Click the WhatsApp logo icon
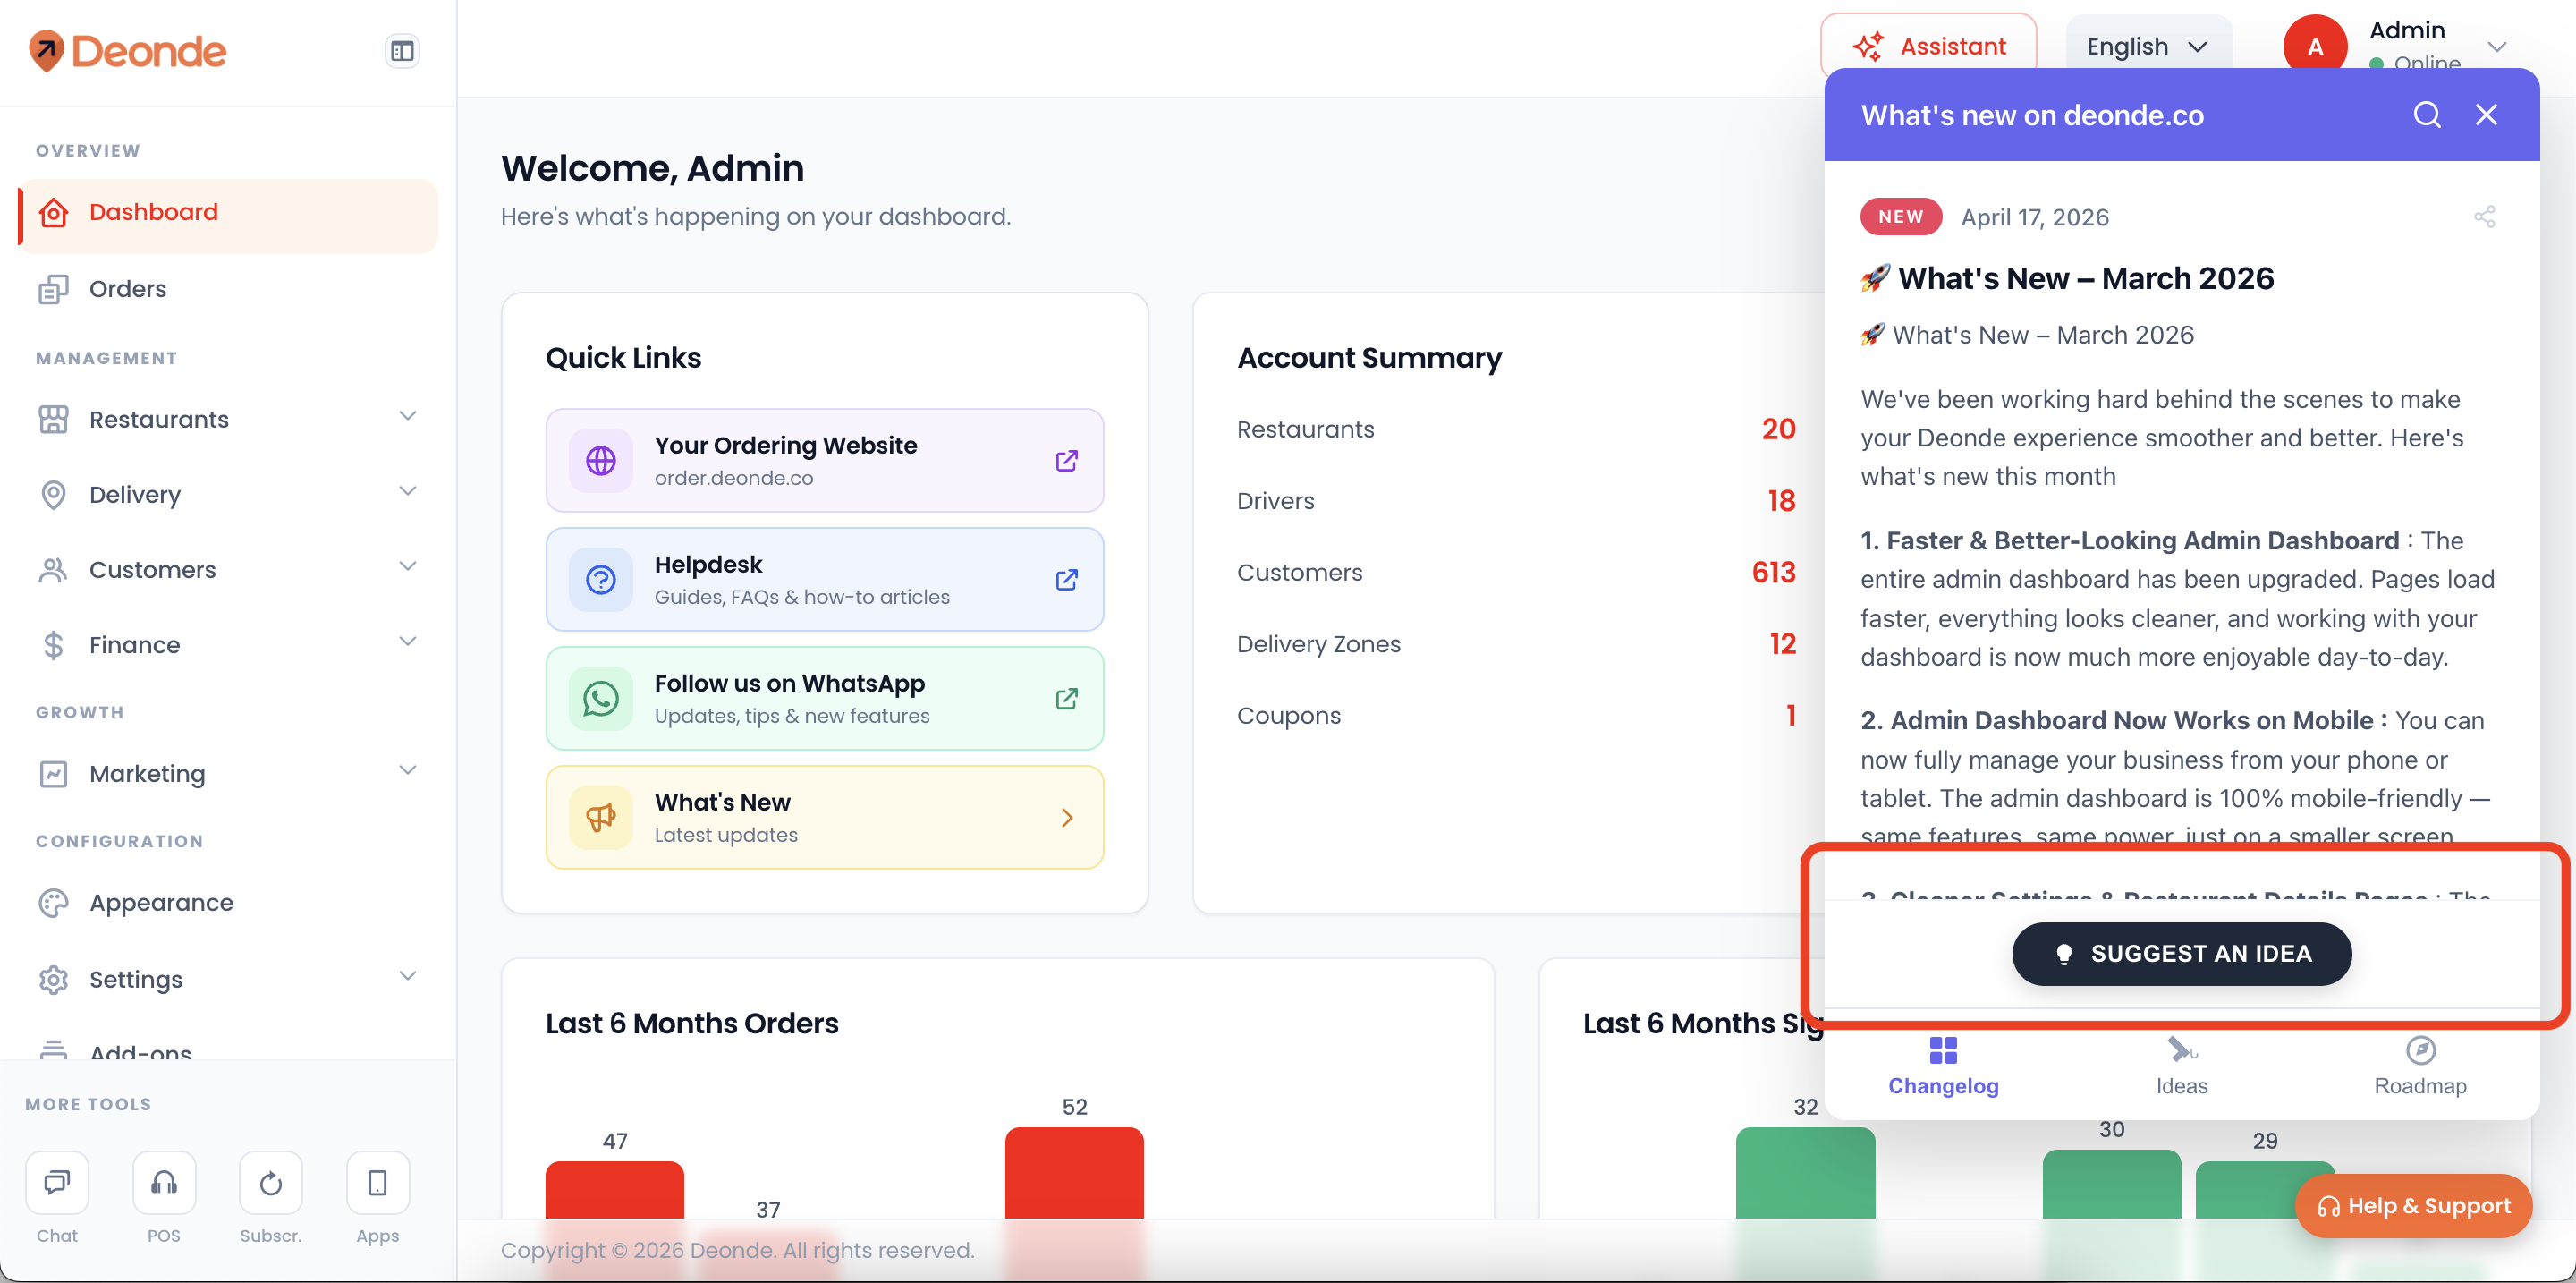 [x=601, y=698]
